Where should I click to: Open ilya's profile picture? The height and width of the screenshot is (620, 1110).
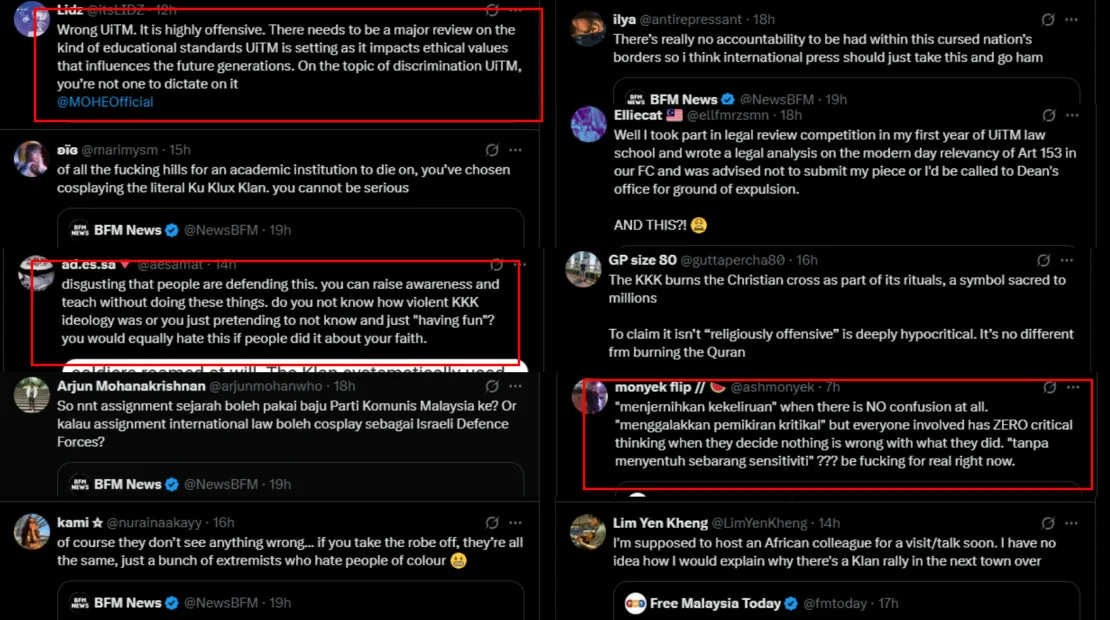point(588,29)
